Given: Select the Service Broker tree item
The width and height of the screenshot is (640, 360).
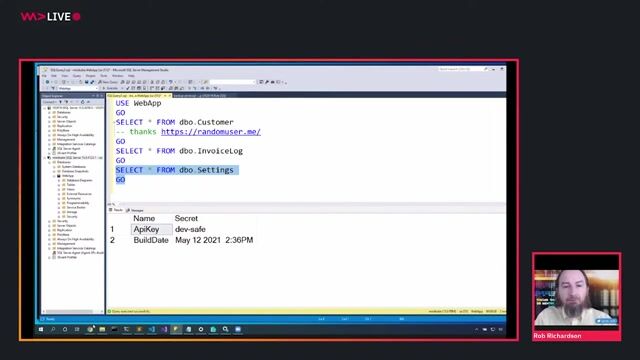Looking at the screenshot, I should pyautogui.click(x=76, y=207).
